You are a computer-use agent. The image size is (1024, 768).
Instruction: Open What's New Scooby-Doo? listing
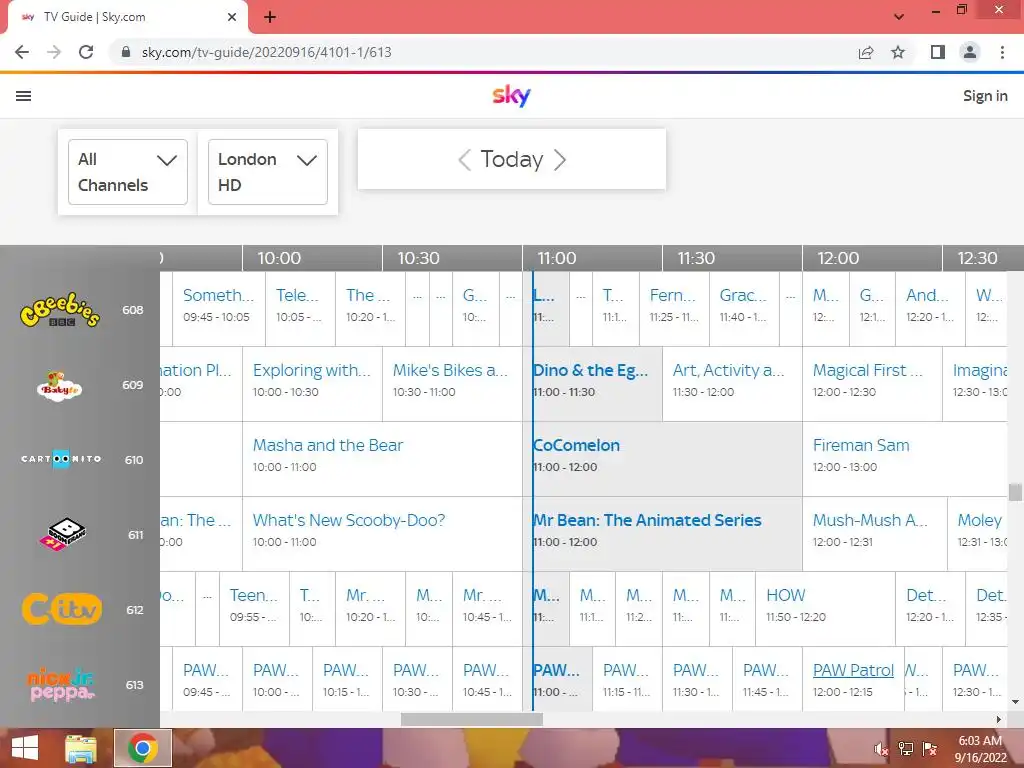(x=382, y=534)
